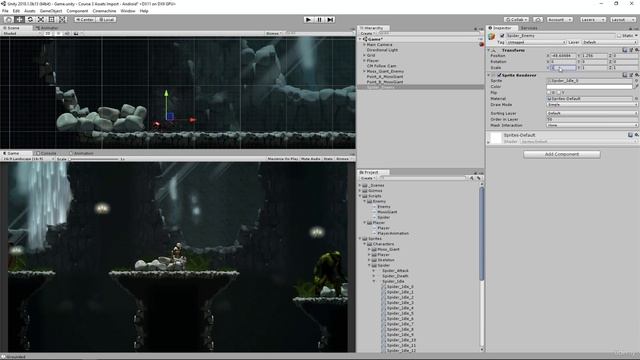Toggle Local handle rotation button

tap(106, 20)
